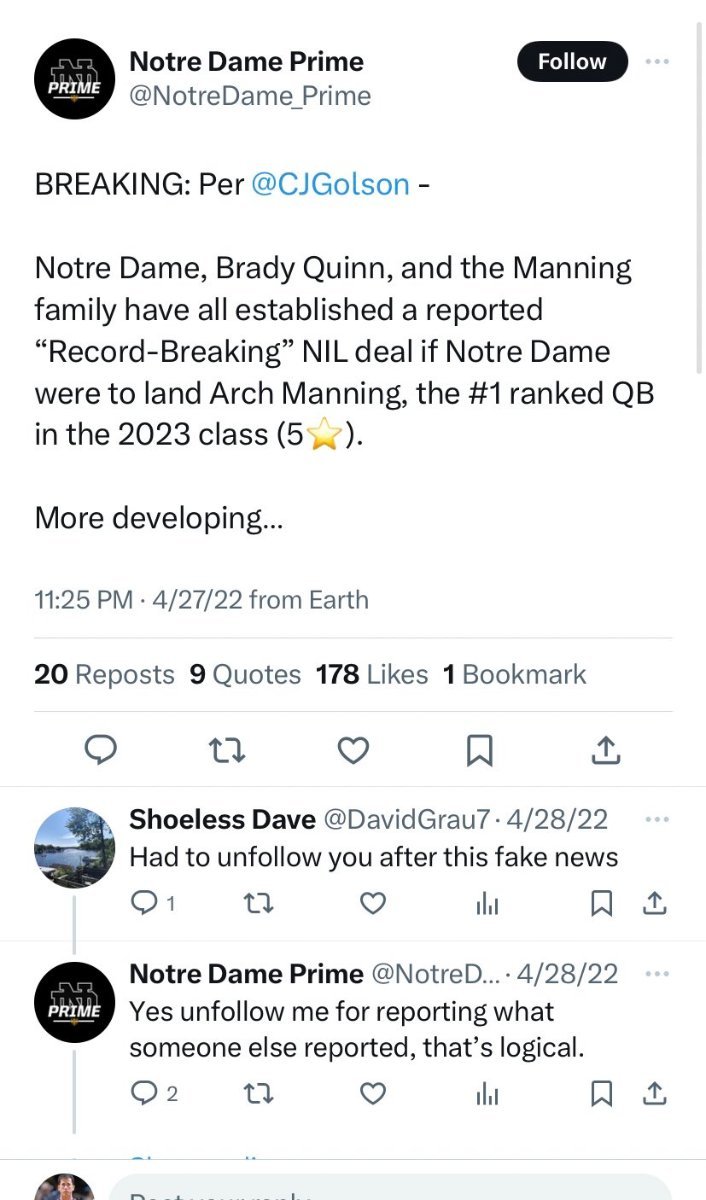Like Shoeless Dave's reply

[372, 904]
